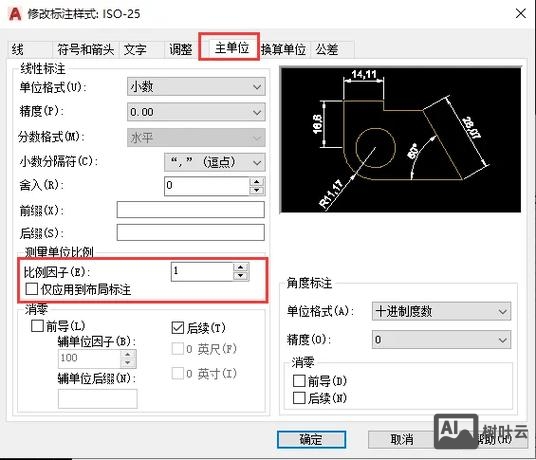This screenshot has width=536, height=460.
Task: Open the 精度(P) dropdown showing 0.00
Action: pos(196,112)
